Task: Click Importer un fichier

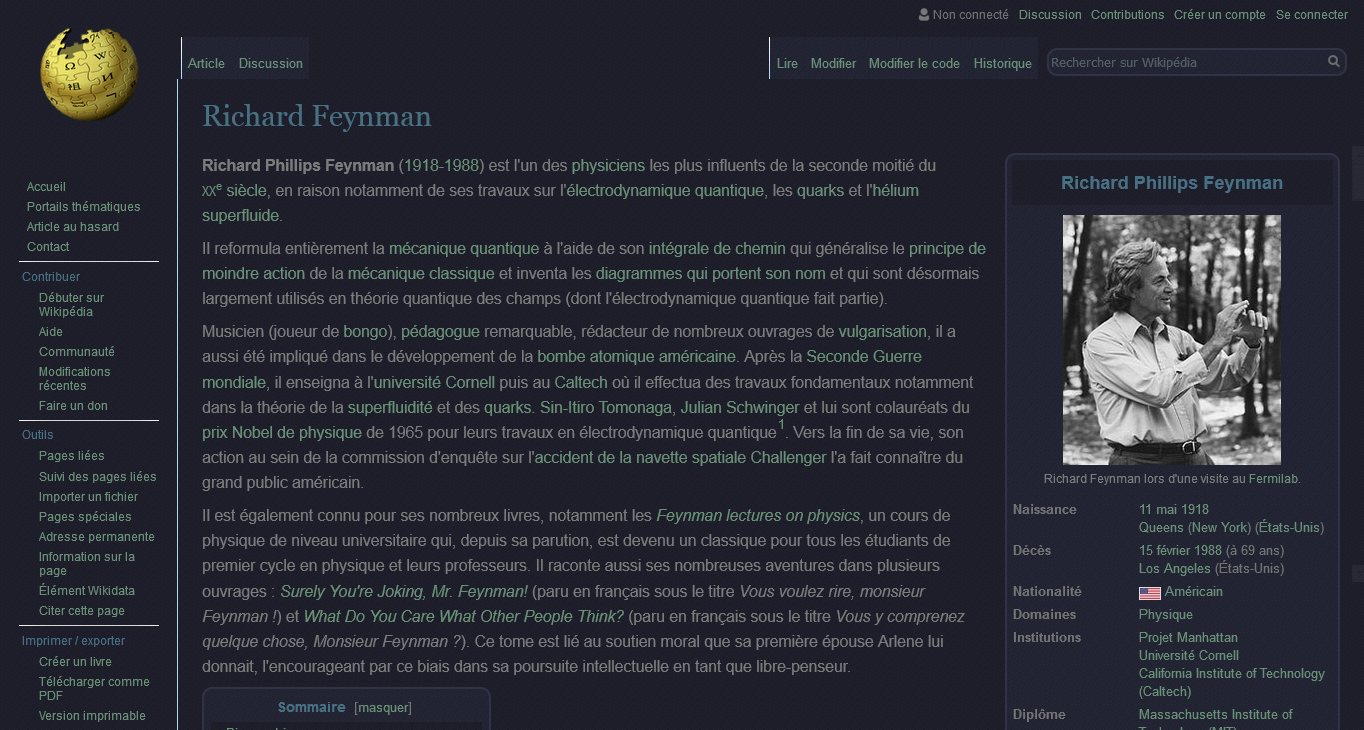Action: tap(88, 497)
